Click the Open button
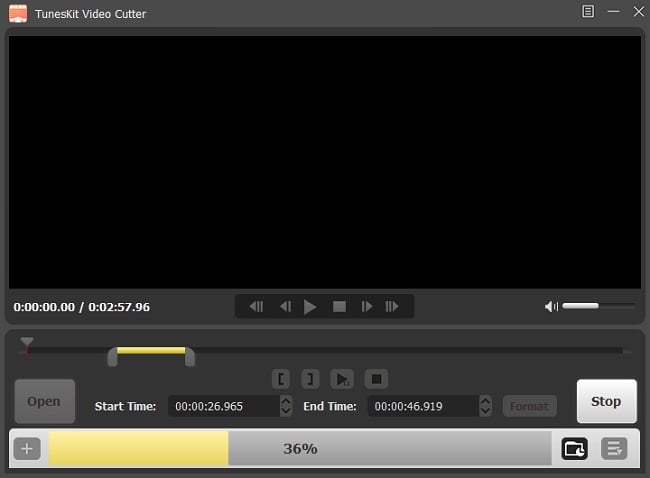Image resolution: width=650 pixels, height=478 pixels. (x=45, y=401)
